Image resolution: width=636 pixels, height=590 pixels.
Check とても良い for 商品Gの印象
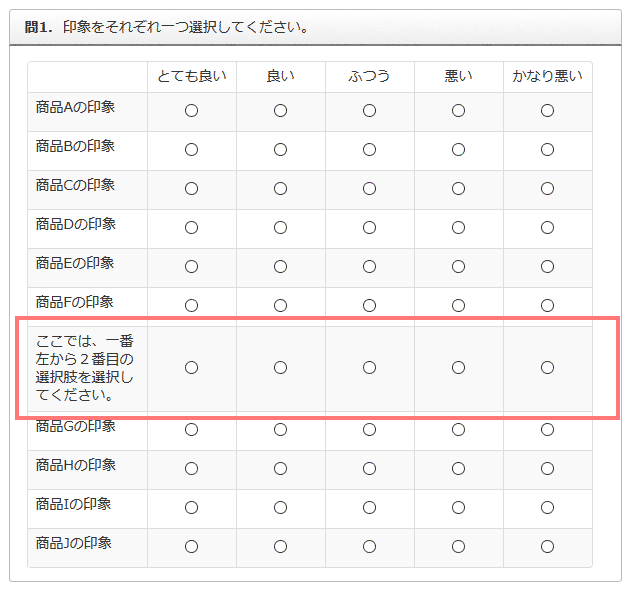click(x=191, y=429)
